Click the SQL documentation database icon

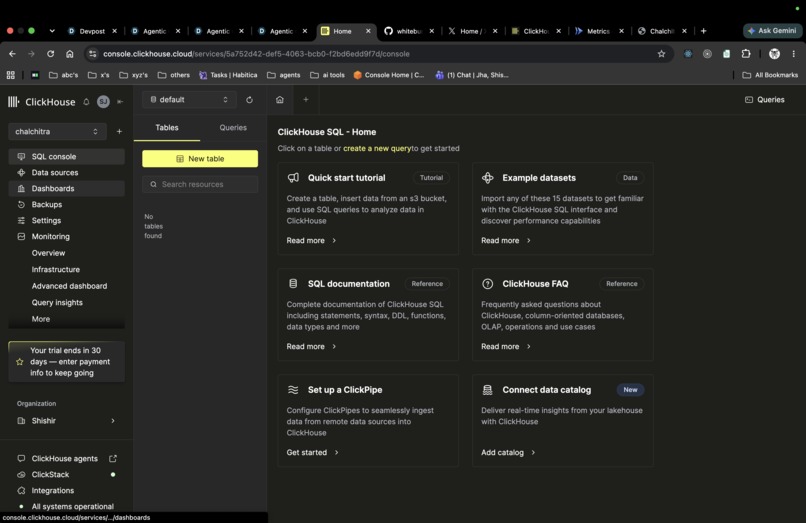pos(293,284)
